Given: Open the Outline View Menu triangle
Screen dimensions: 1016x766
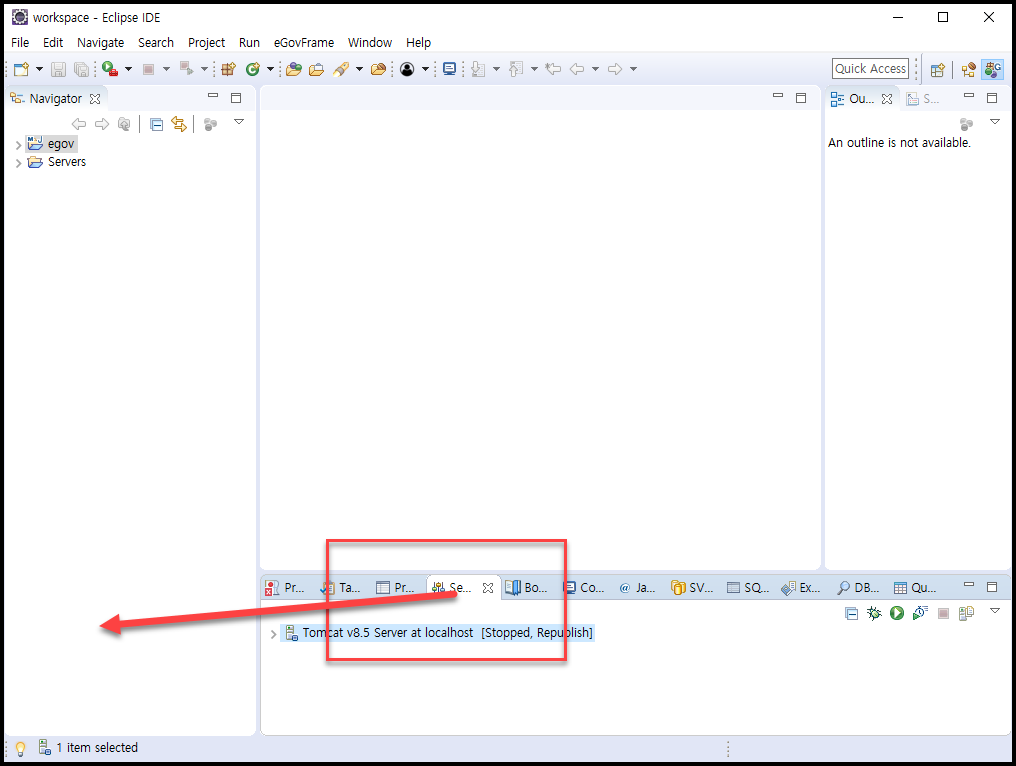Looking at the screenshot, I should tap(995, 122).
